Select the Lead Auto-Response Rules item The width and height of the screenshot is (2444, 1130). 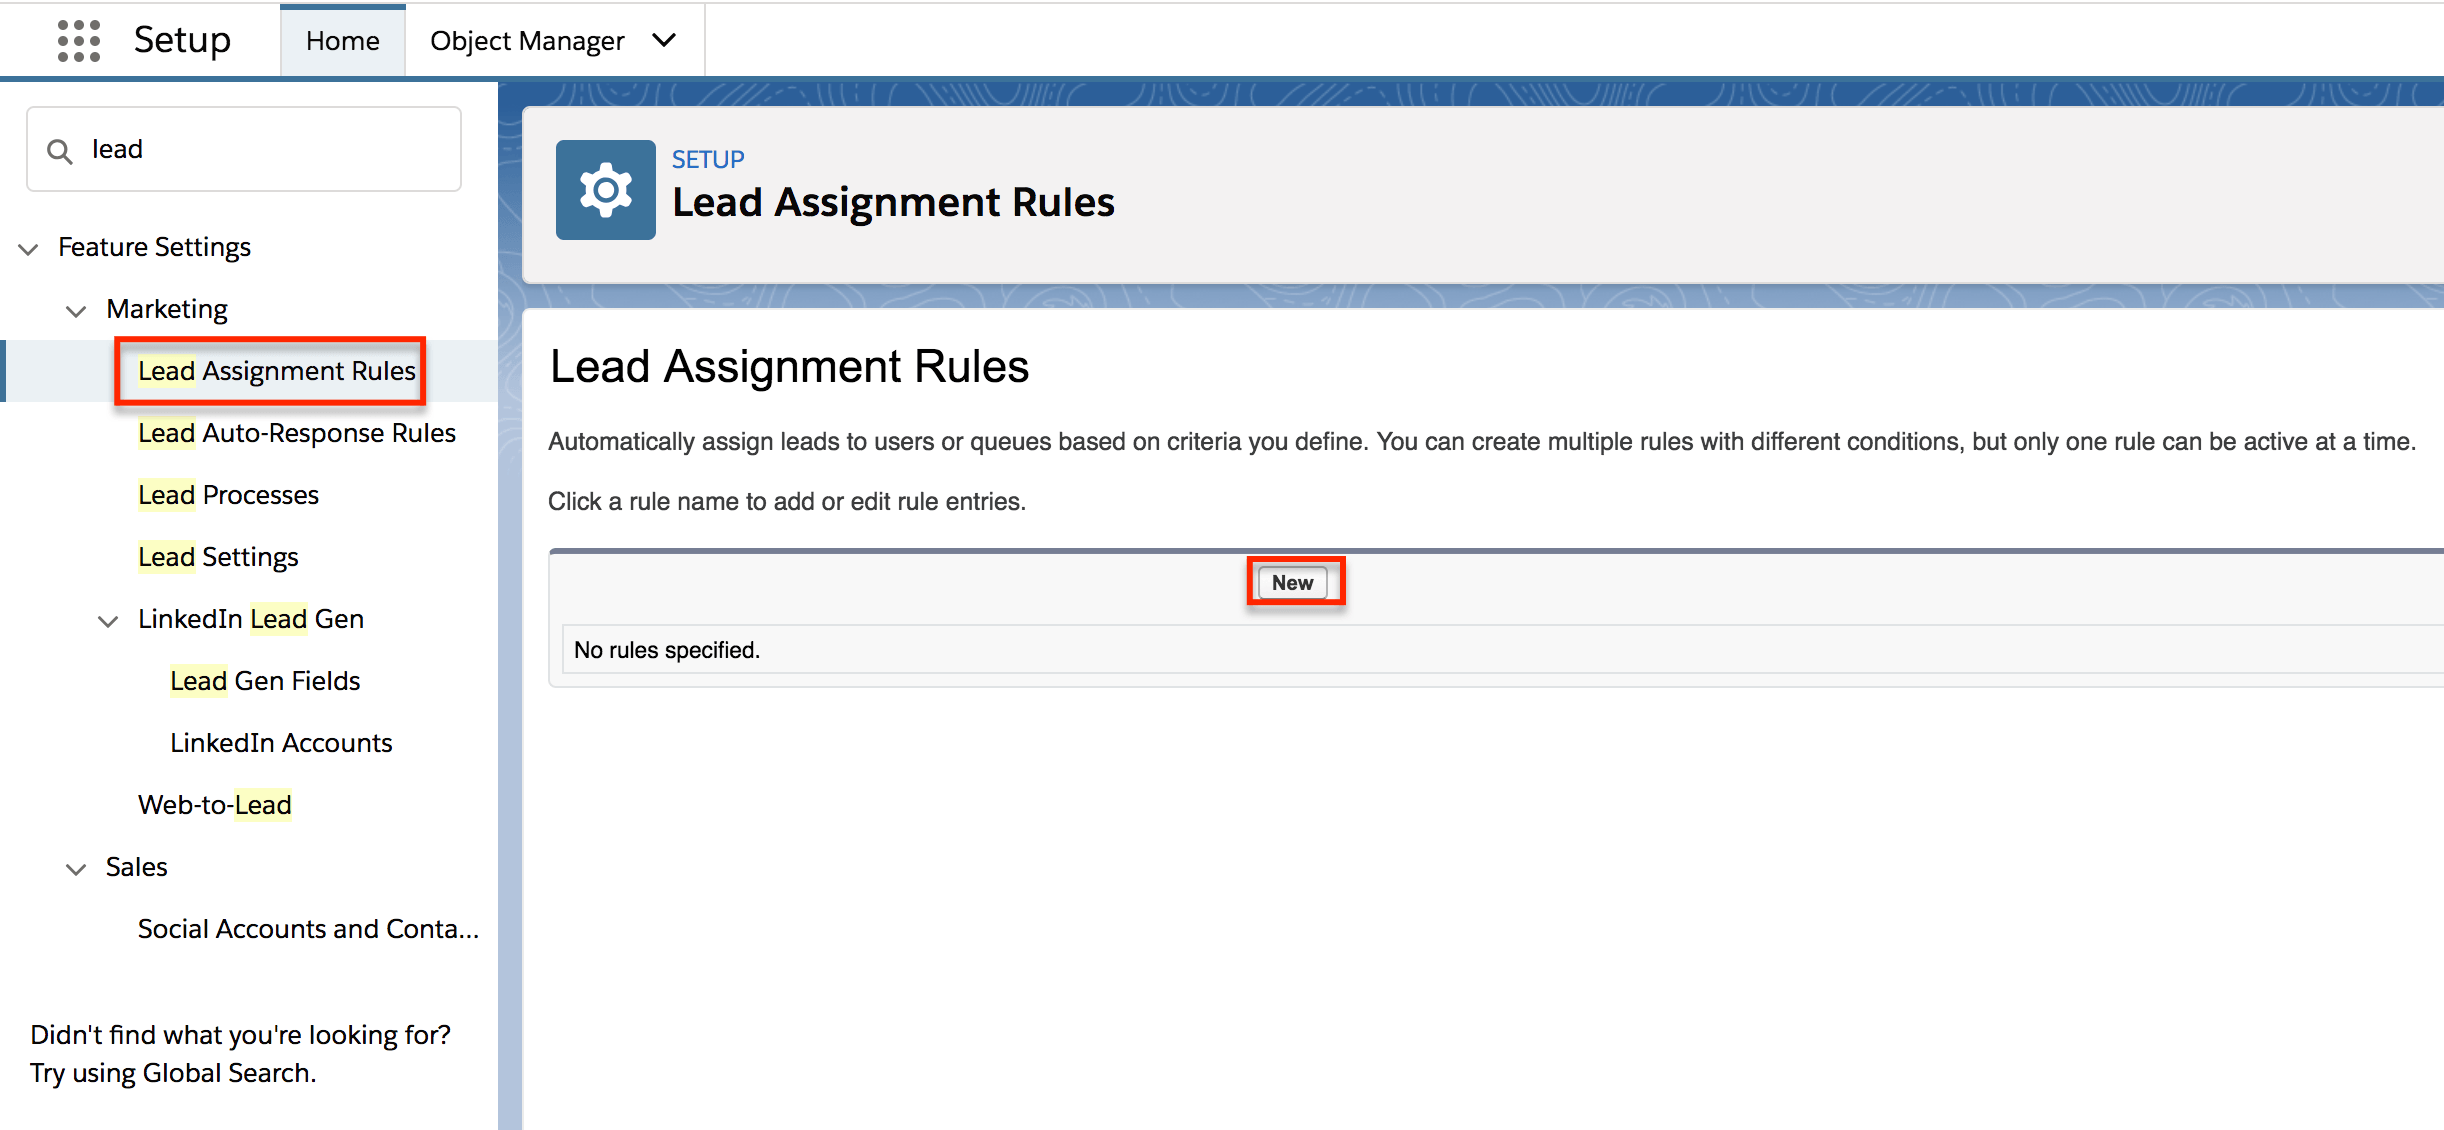pos(296,433)
